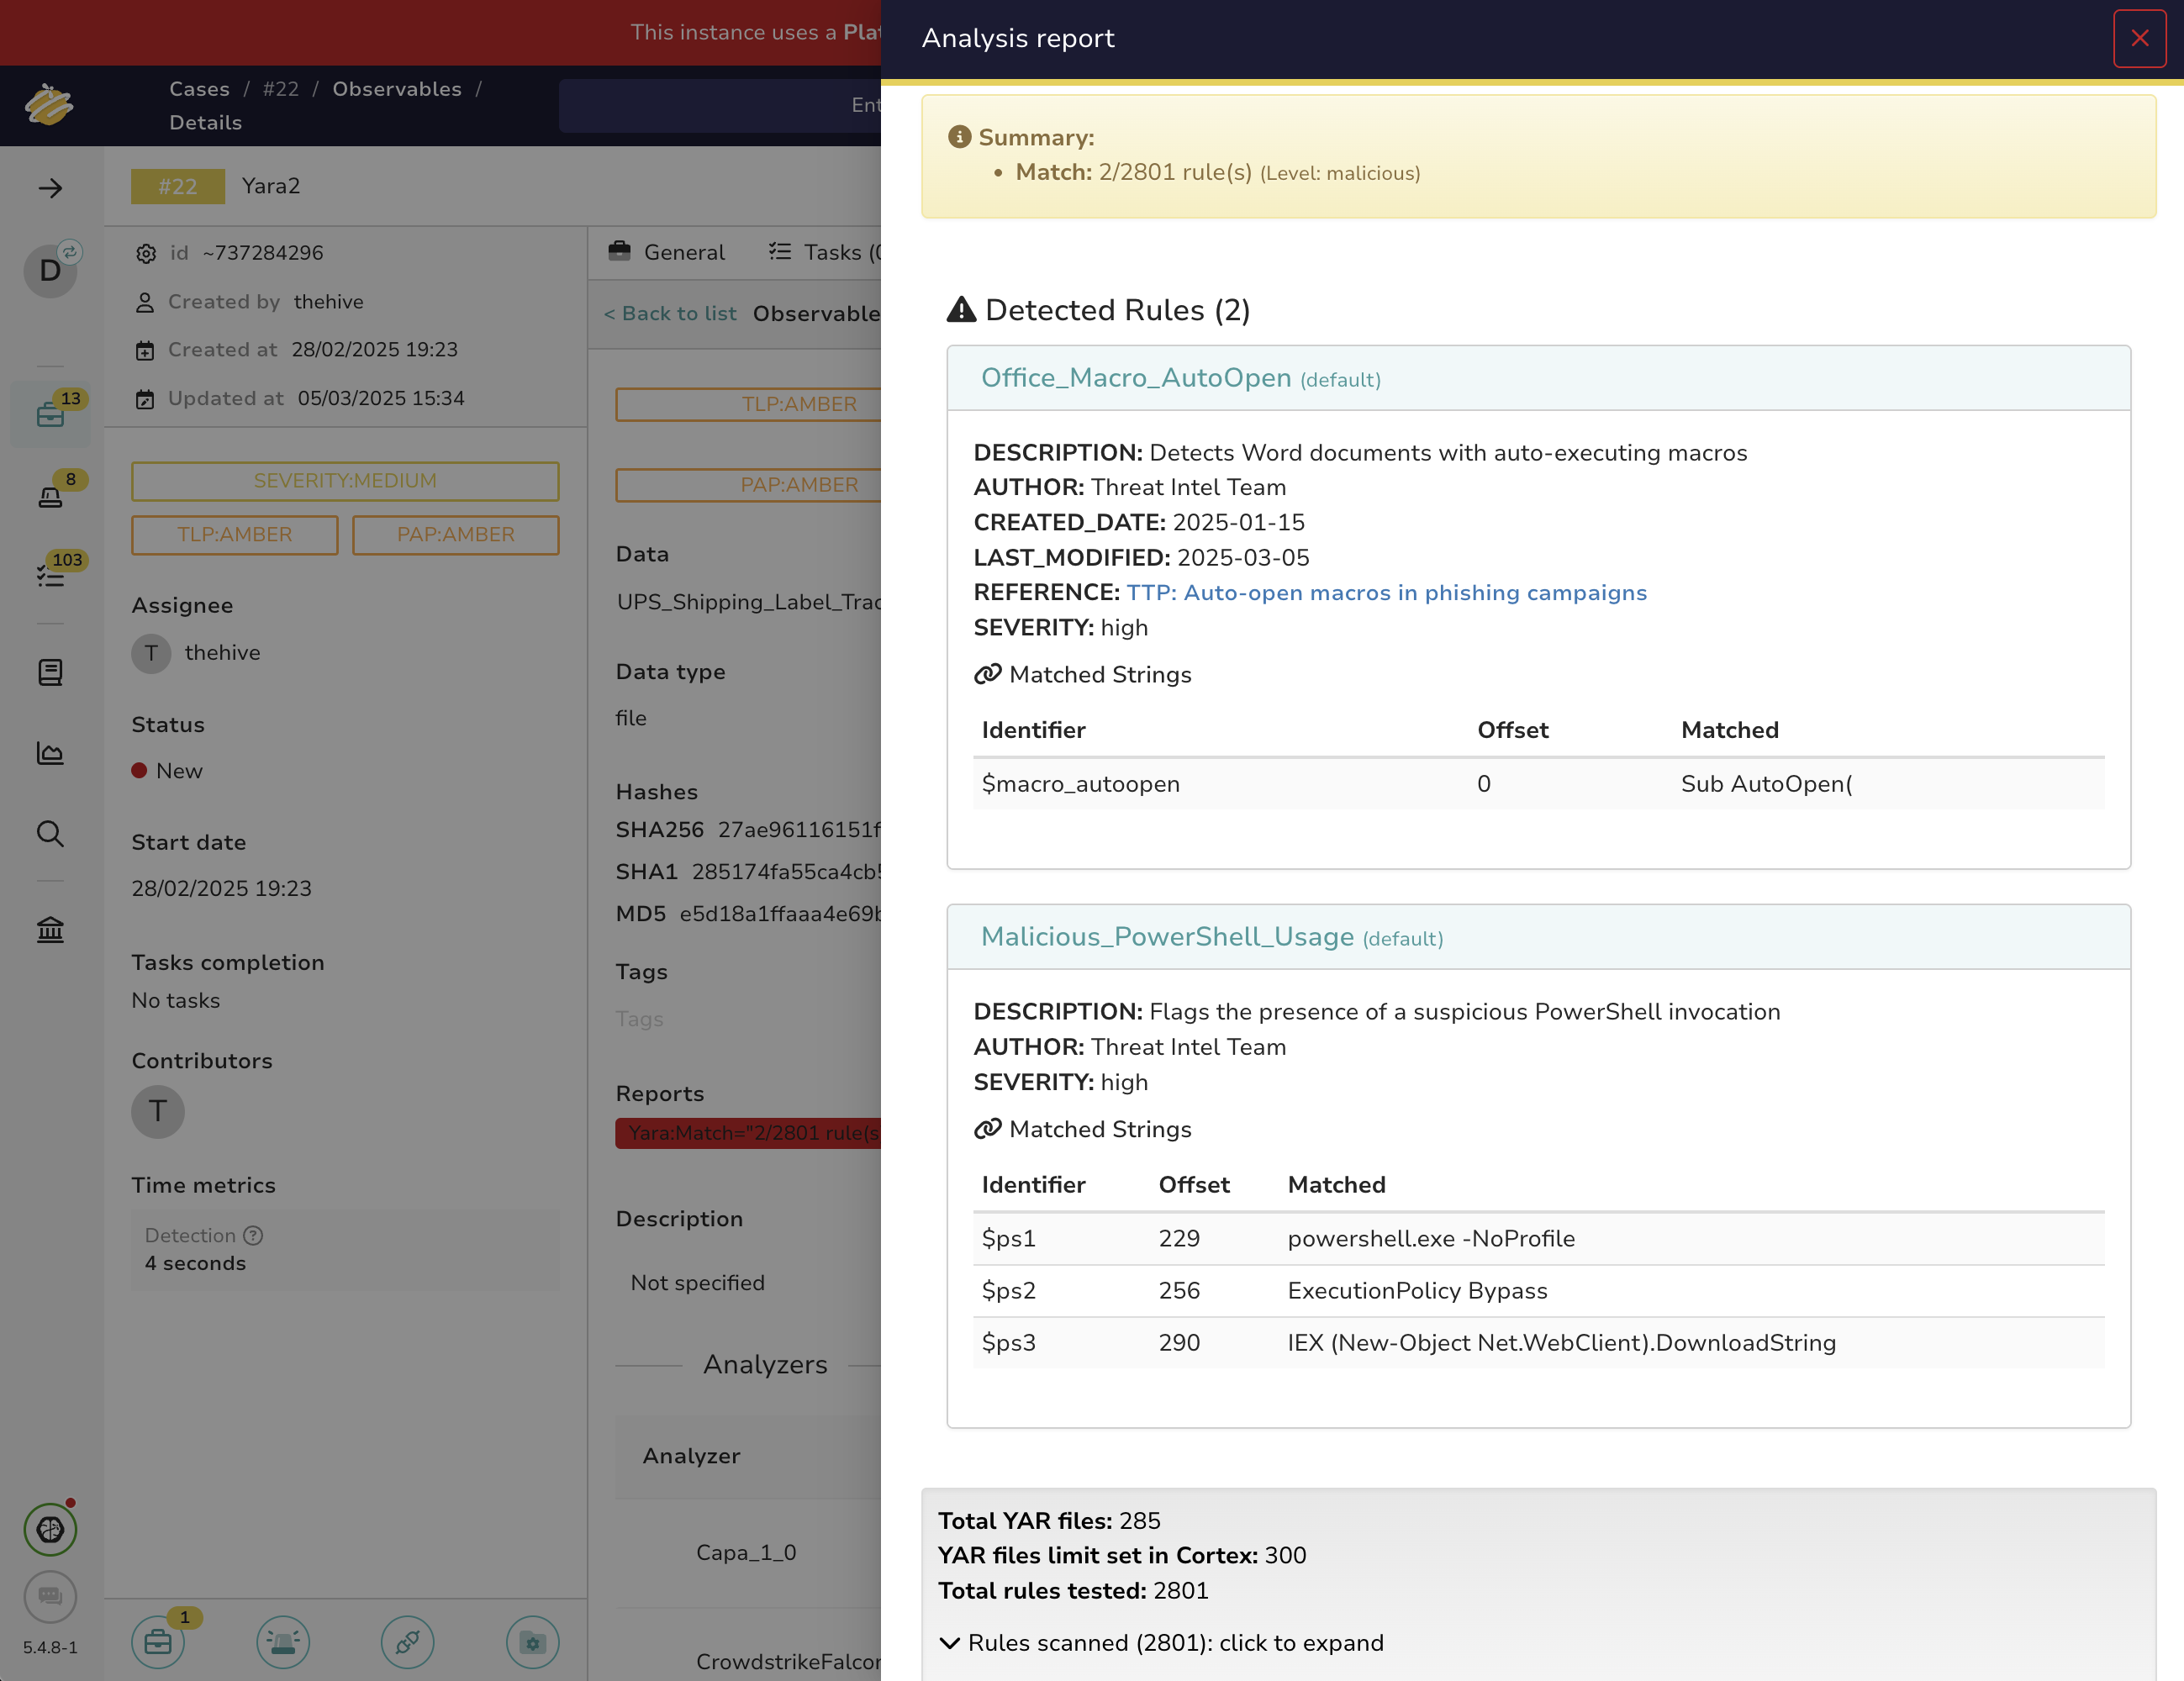Go to #22 breadcrumb
This screenshot has height=1681, width=2184.
281,89
